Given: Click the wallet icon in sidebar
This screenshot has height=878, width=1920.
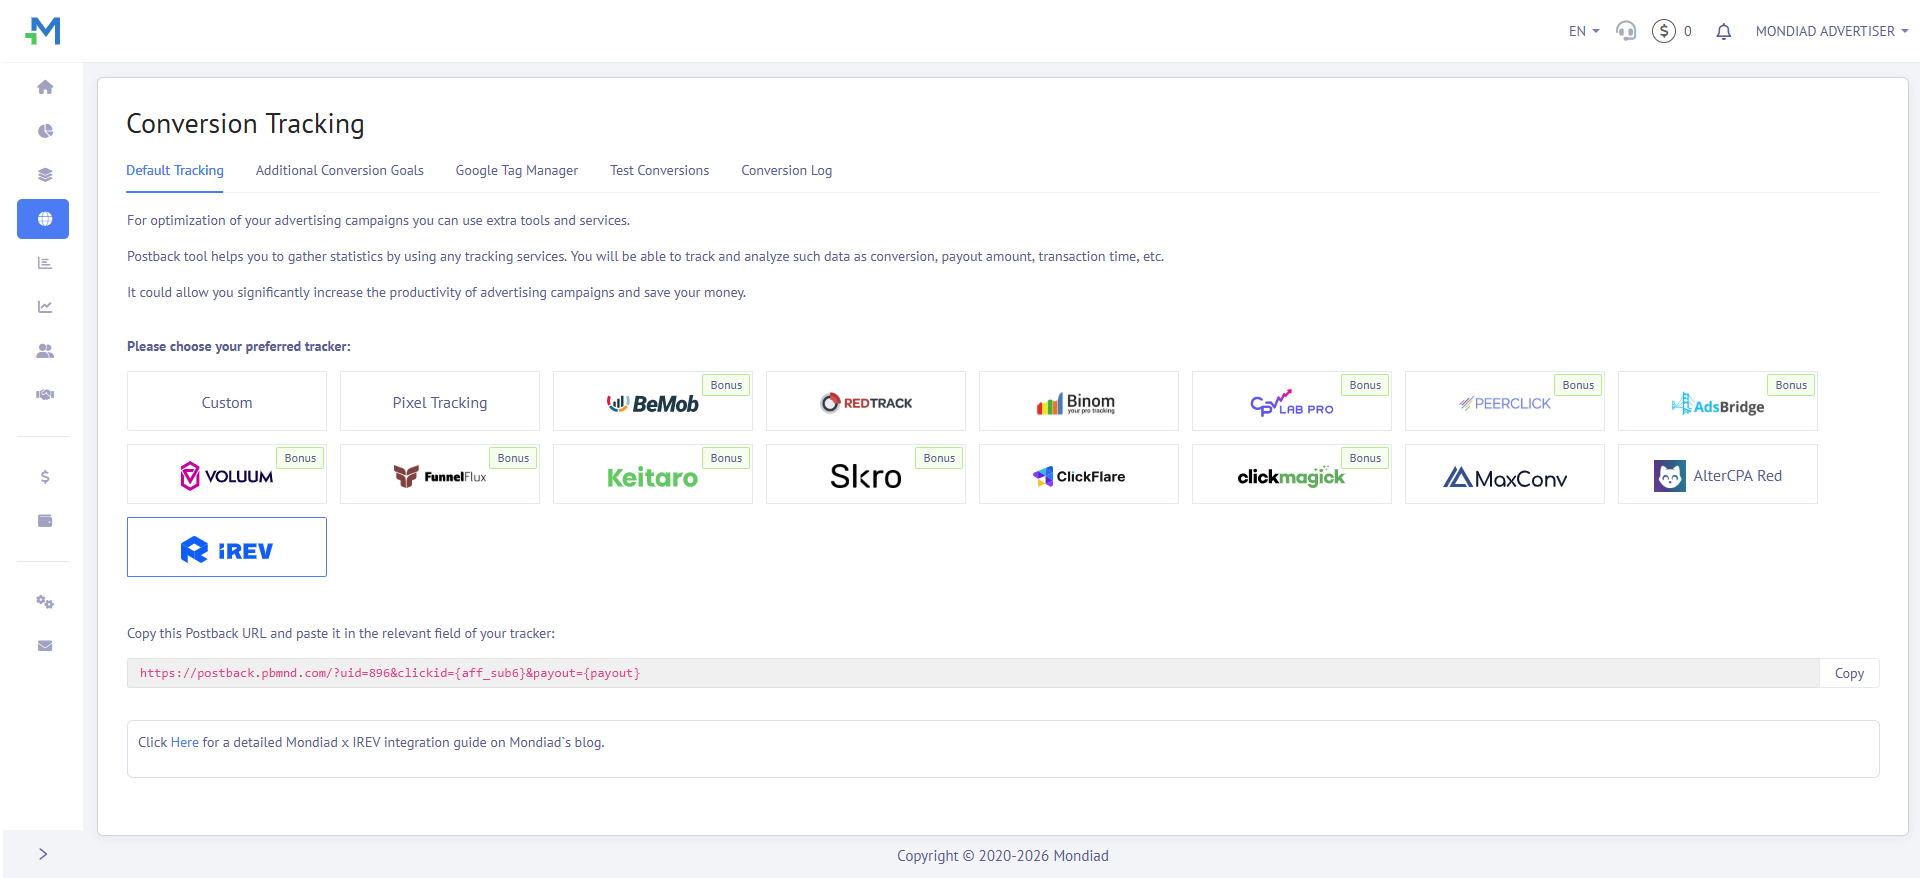Looking at the screenshot, I should (x=45, y=521).
